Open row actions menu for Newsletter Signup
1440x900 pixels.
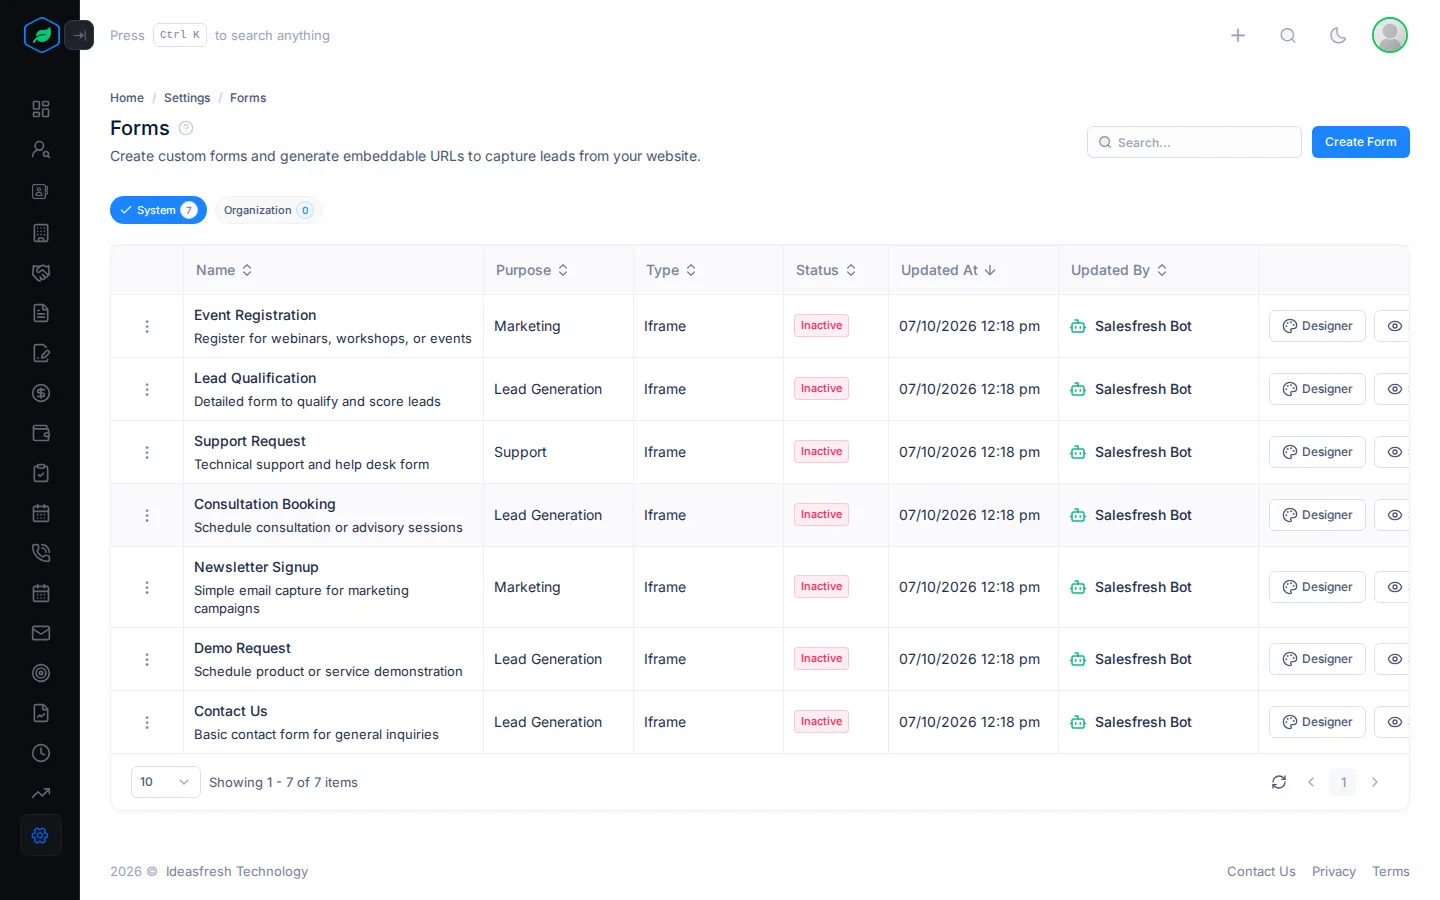point(147,587)
